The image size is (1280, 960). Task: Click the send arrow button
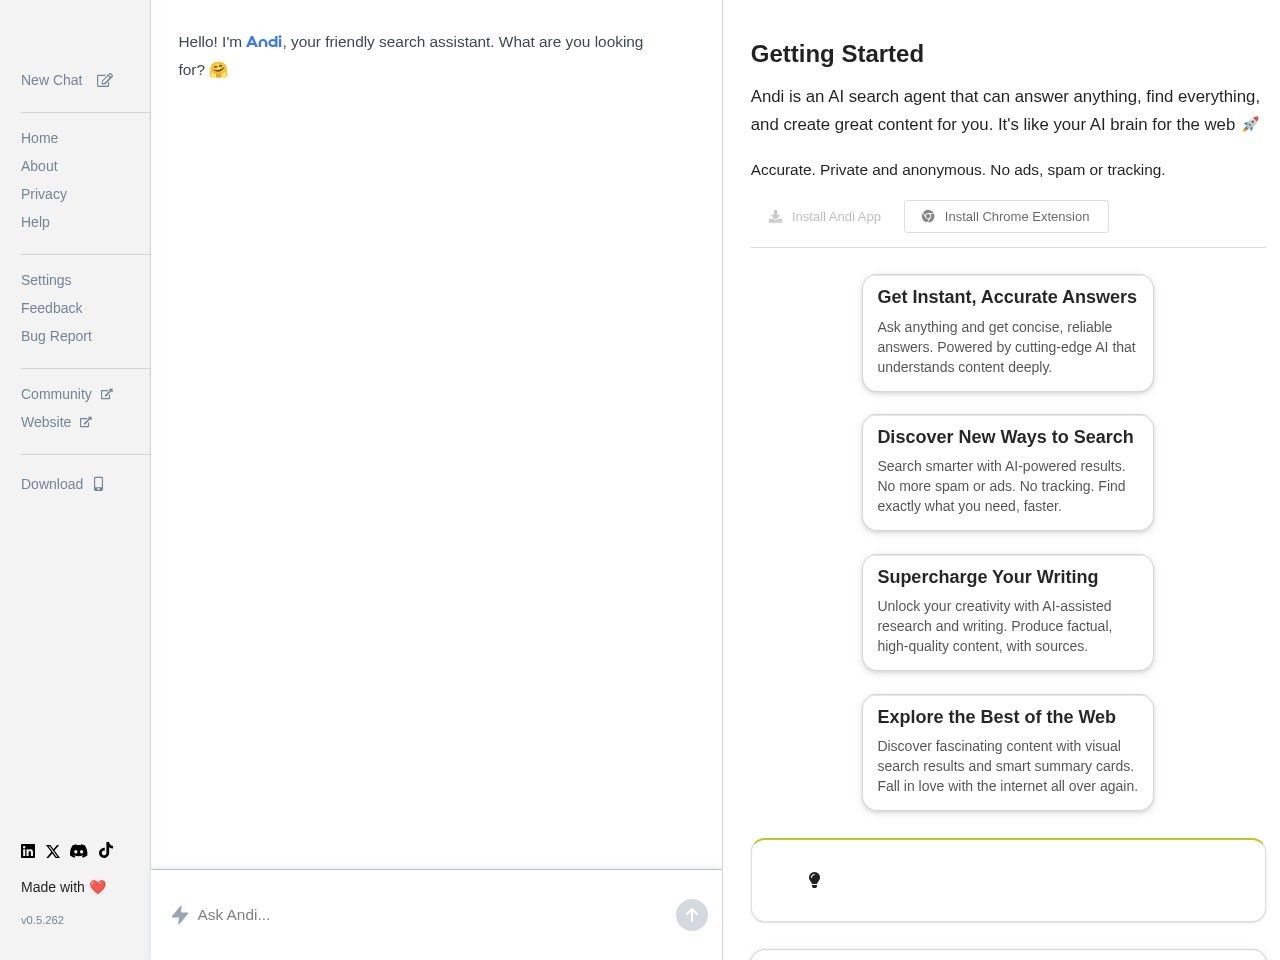[x=691, y=915]
